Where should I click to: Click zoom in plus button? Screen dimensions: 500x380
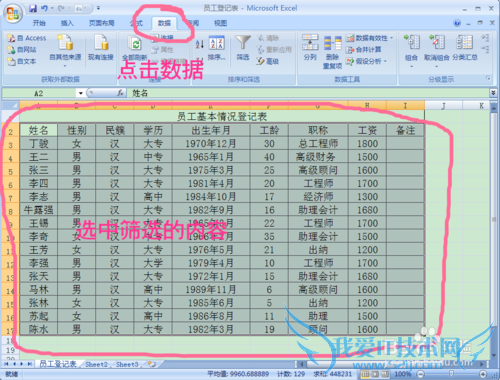pyautogui.click(x=483, y=374)
